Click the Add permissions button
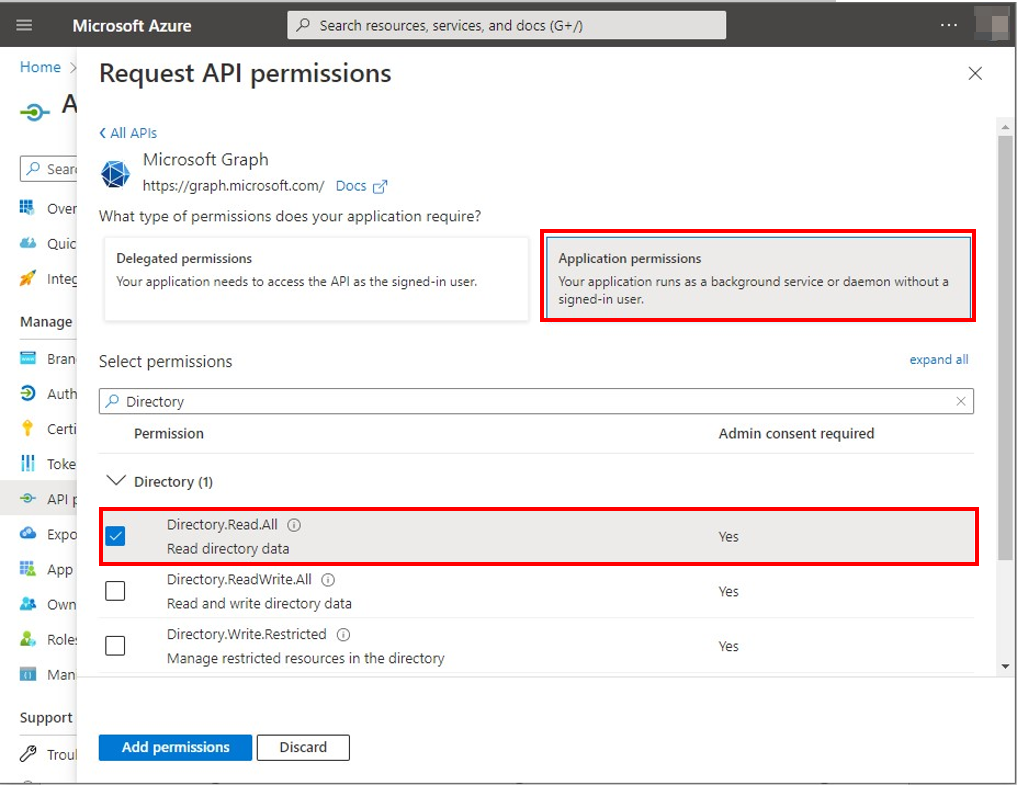Image resolution: width=1017 pixels, height=788 pixels. [x=175, y=747]
